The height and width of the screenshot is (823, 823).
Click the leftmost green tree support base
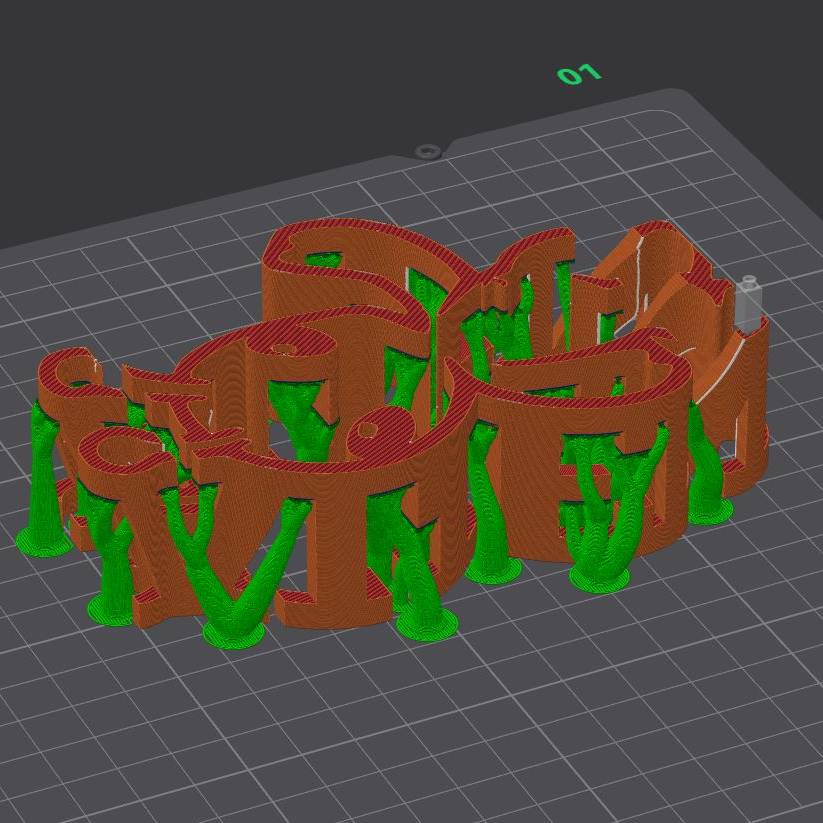[x=43, y=540]
